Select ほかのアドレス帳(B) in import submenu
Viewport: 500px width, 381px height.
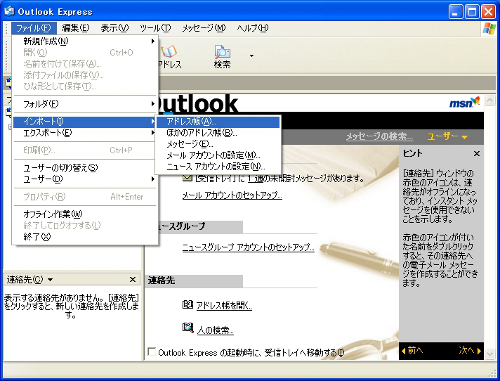coord(218,133)
